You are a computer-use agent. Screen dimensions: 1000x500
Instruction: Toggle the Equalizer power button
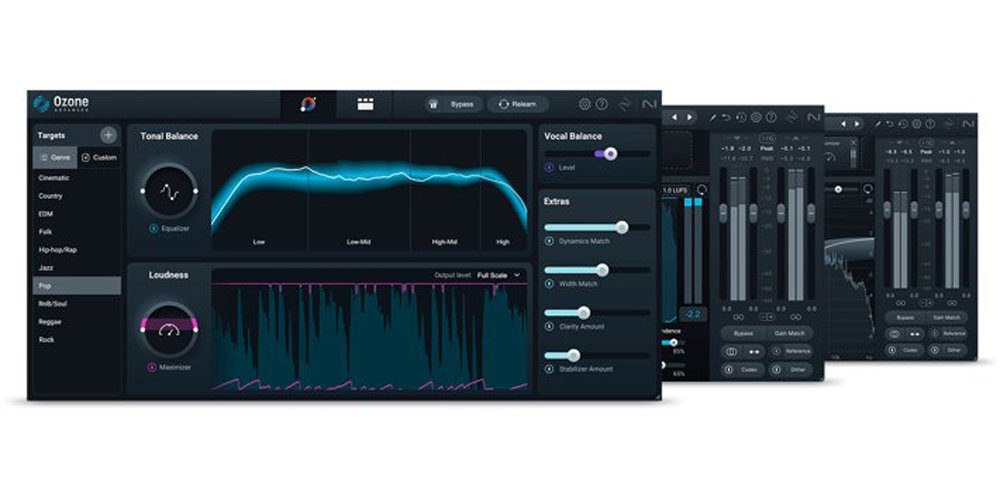[153, 228]
